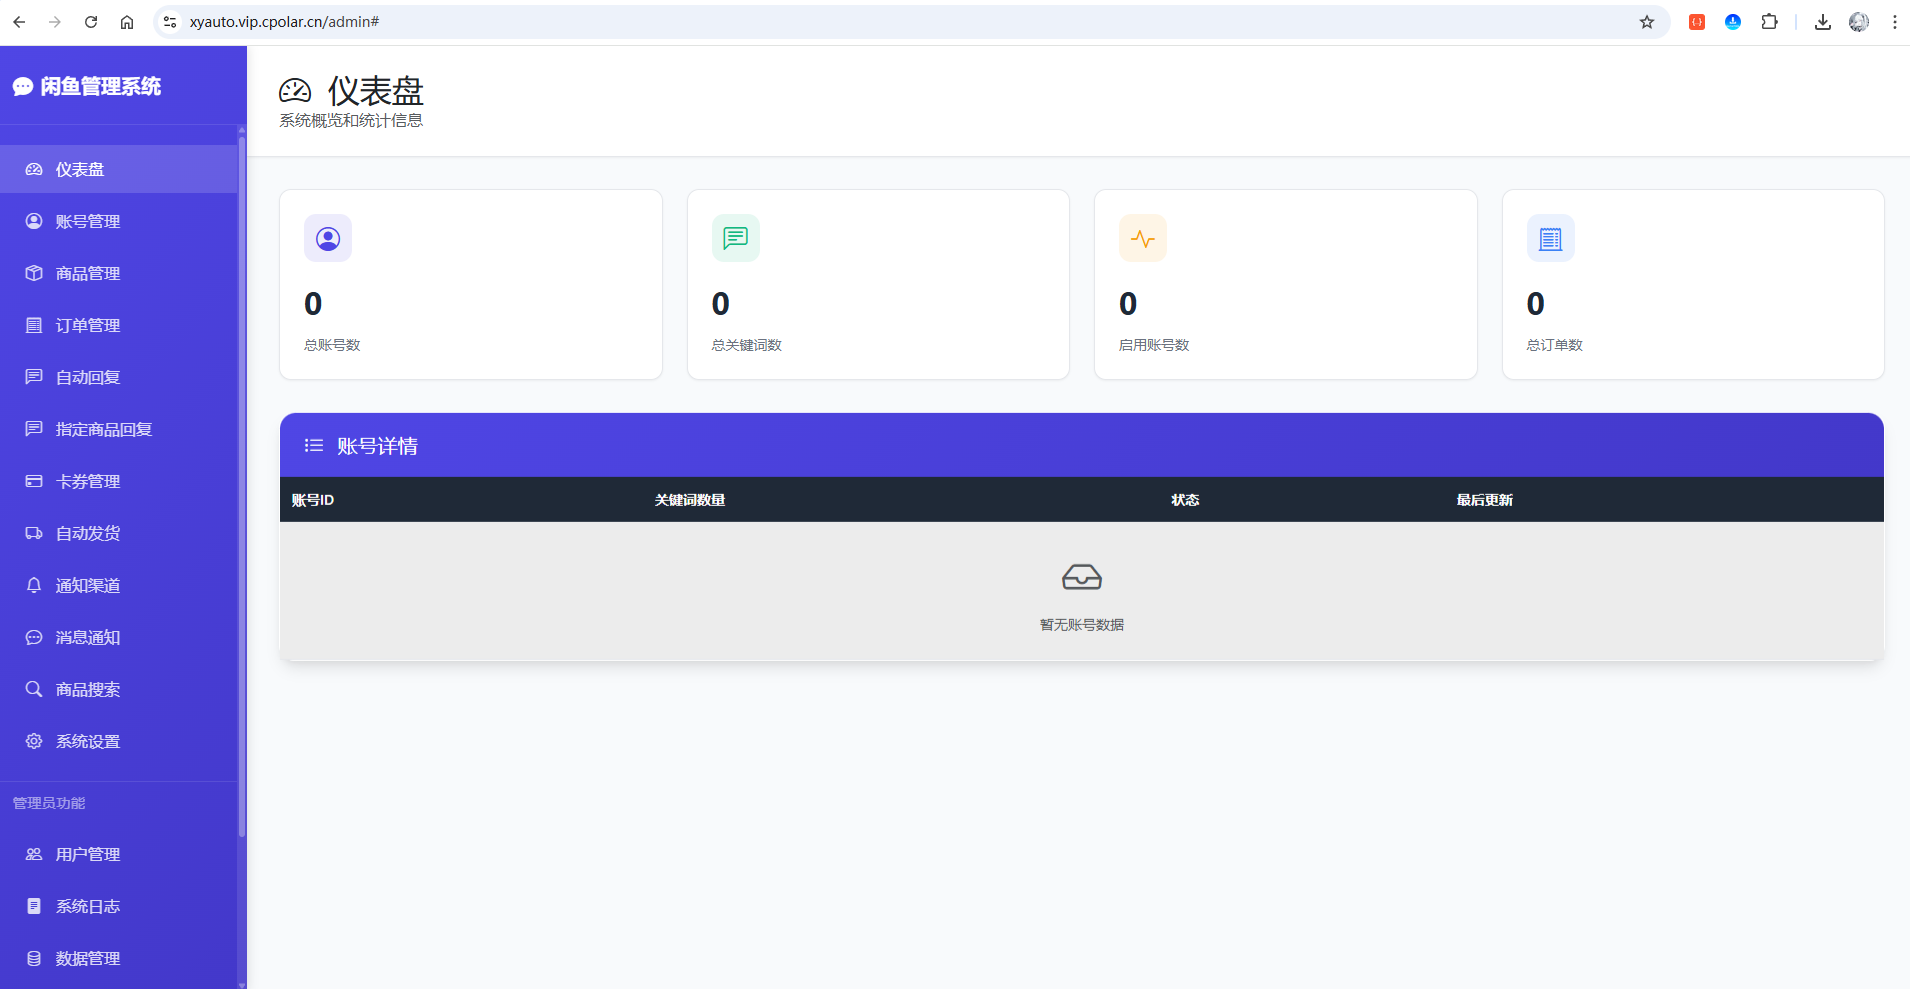Open the browser three-dot menu
The width and height of the screenshot is (1910, 989).
1894,22
